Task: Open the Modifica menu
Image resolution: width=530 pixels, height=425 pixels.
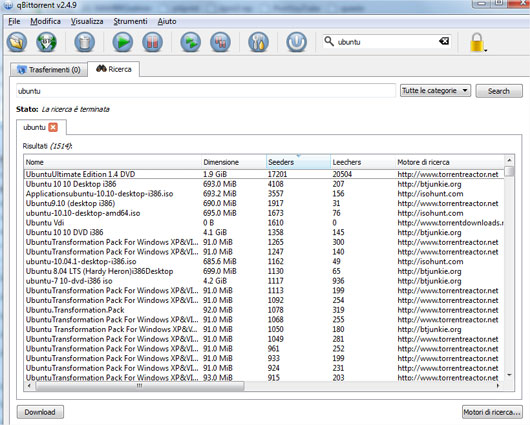Action: 45,21
